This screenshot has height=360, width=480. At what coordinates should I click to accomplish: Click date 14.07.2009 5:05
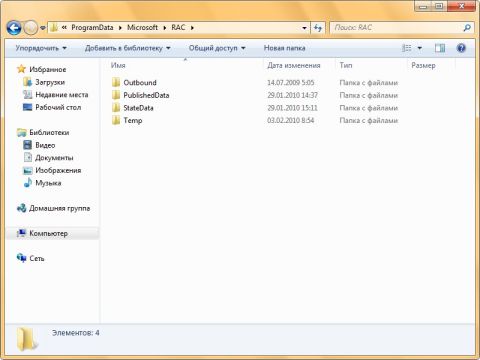click(290, 83)
